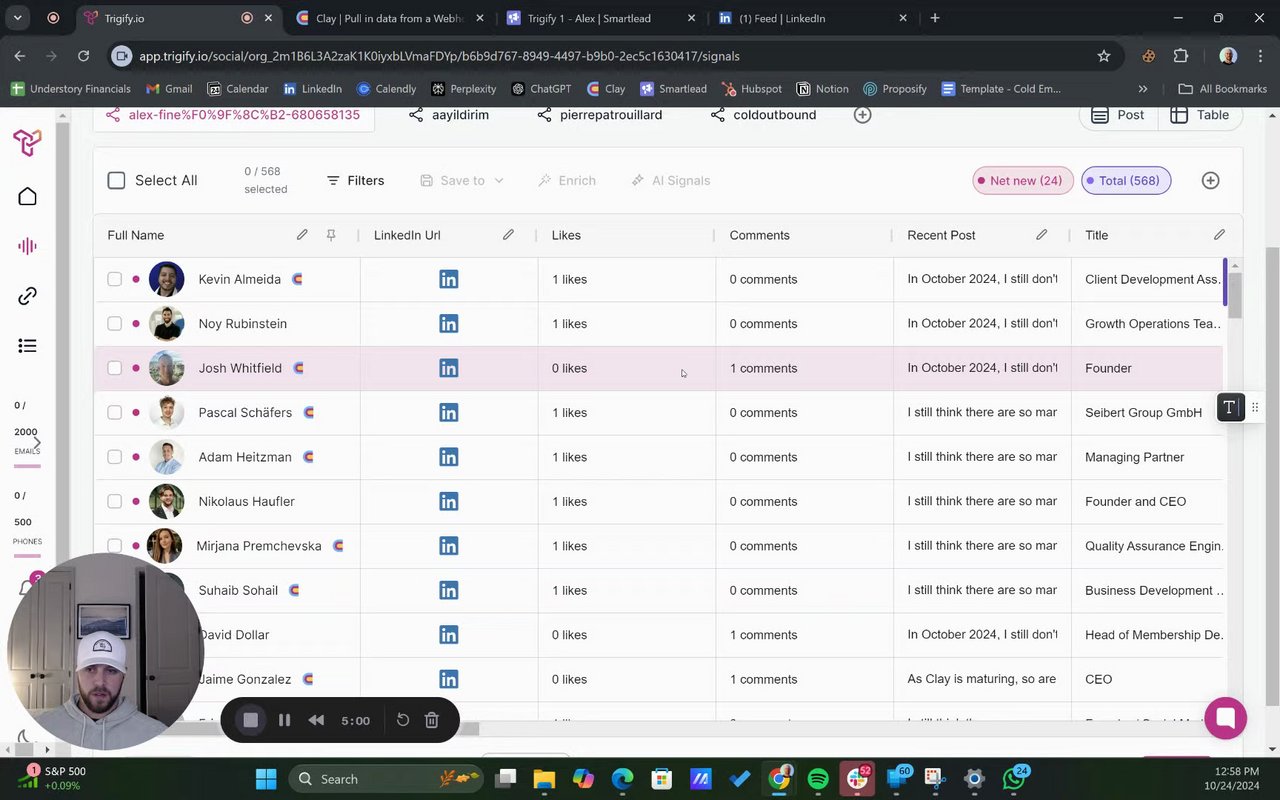Edit the Recent Post column pencil icon

(x=1042, y=235)
